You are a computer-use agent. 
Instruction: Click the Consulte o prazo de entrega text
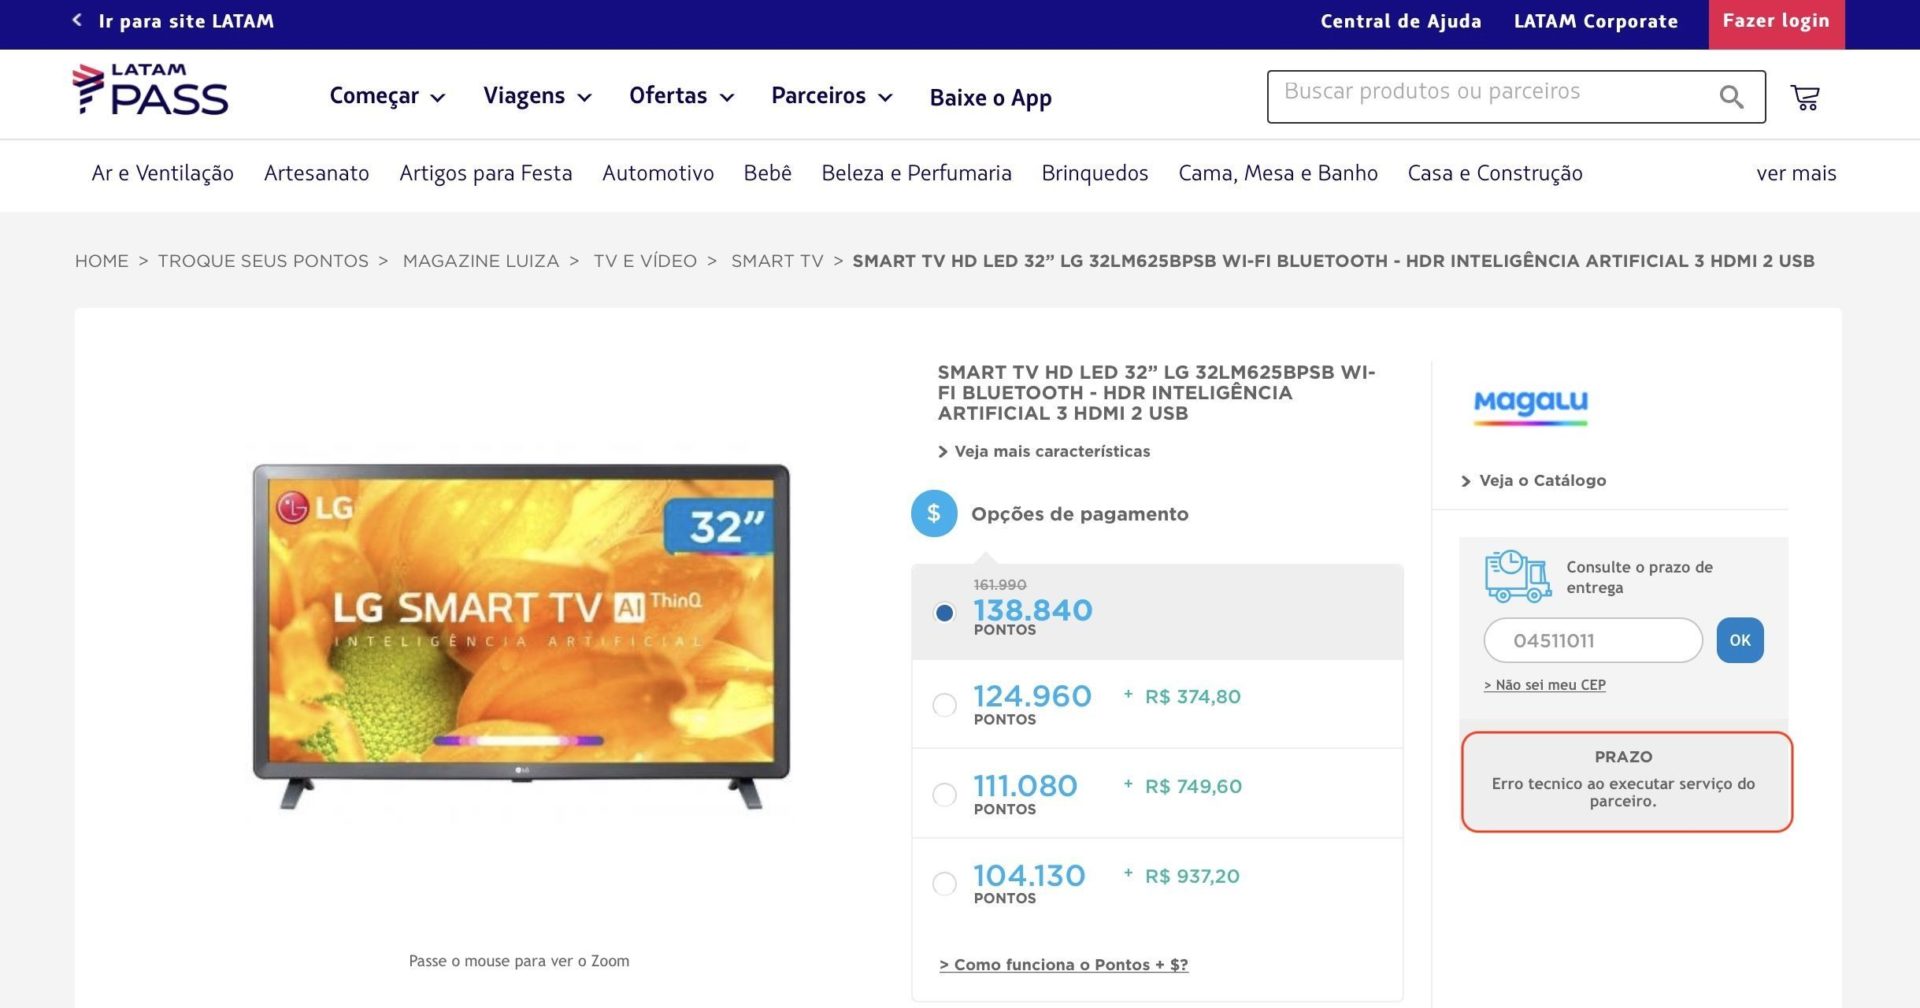tap(1639, 577)
